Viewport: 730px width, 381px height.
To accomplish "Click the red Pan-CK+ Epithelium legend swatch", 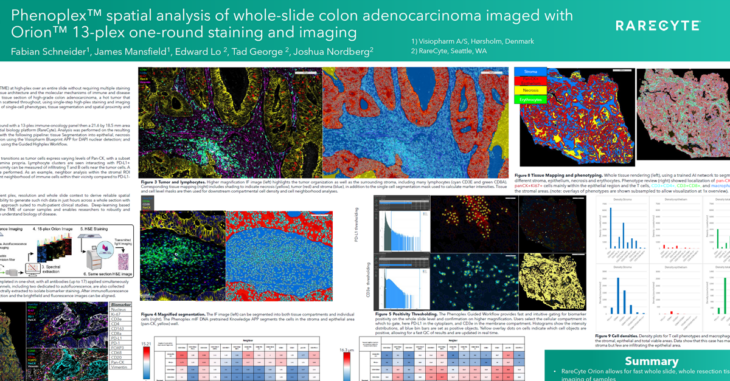I will [530, 81].
